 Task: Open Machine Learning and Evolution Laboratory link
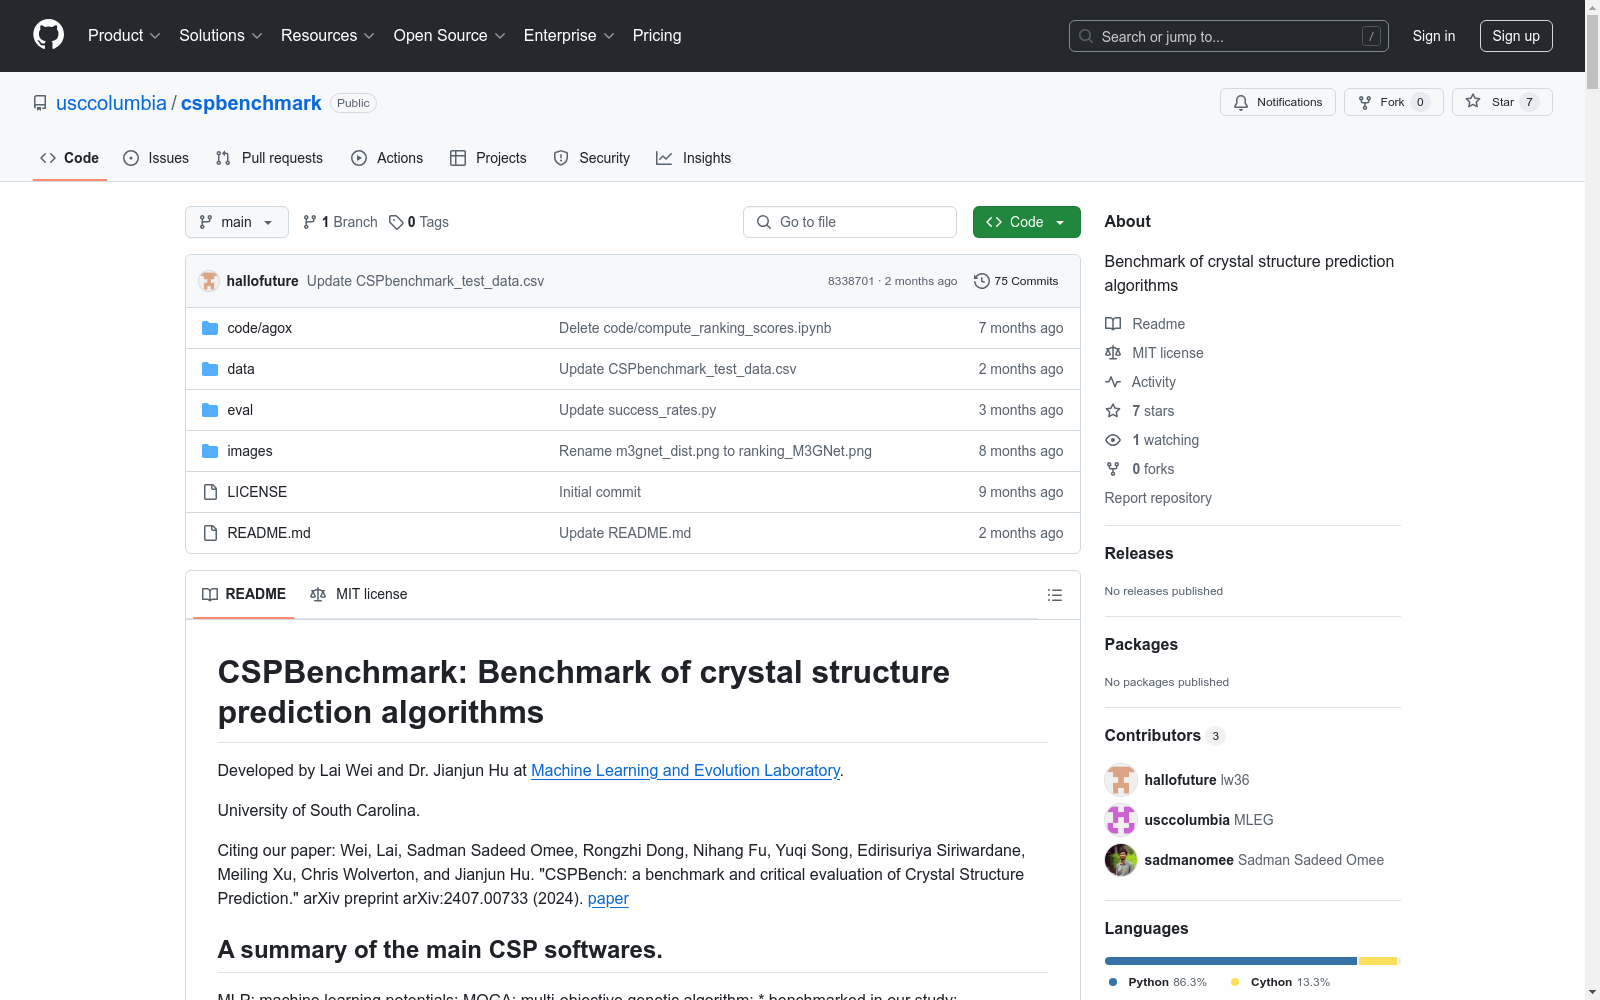click(685, 770)
